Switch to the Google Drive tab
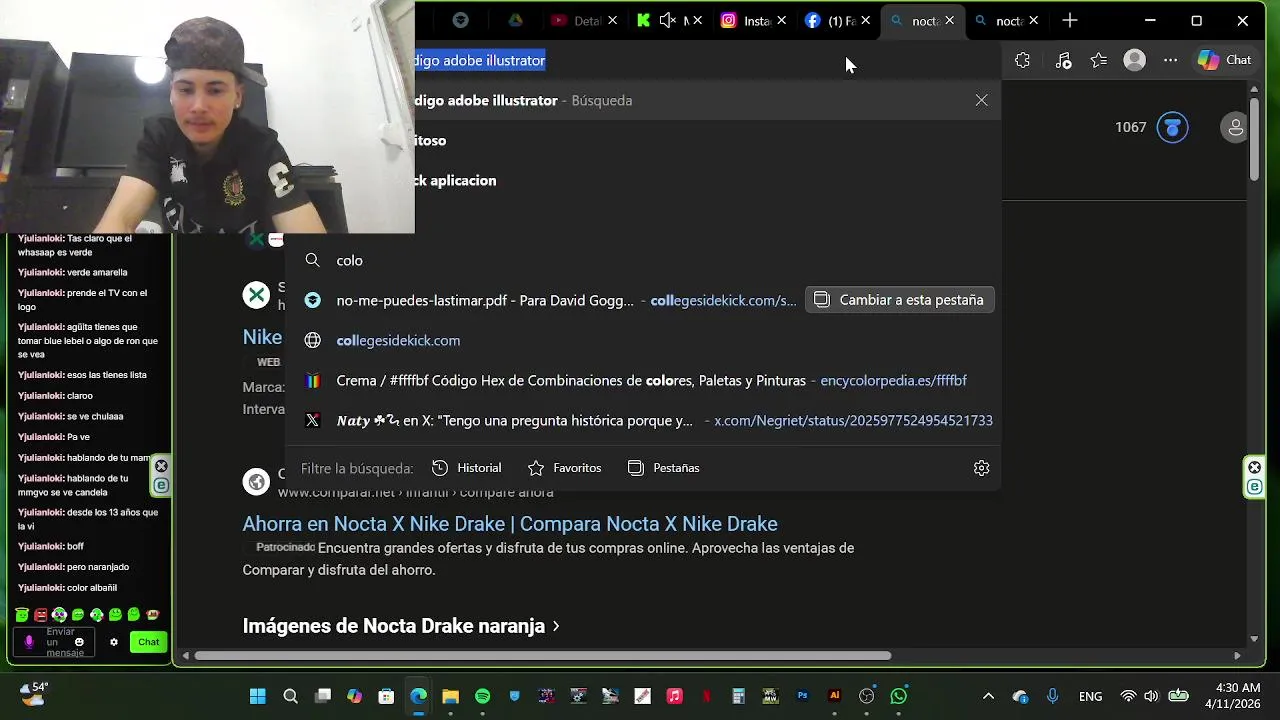The image size is (1280, 720). [x=516, y=20]
